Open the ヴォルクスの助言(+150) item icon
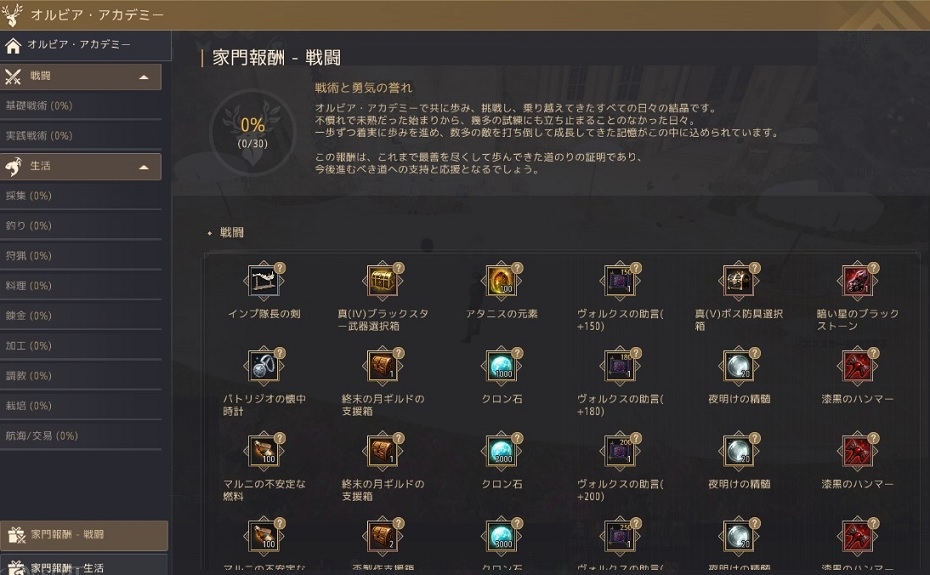Screen dimensions: 930x575 pyautogui.click(x=620, y=281)
